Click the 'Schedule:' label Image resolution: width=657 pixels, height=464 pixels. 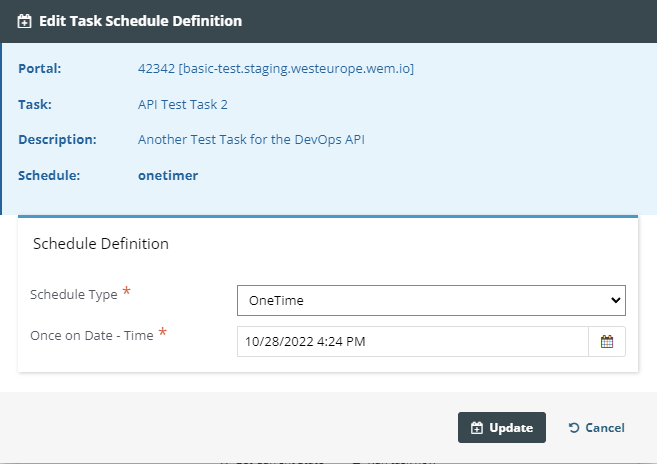[49, 175]
